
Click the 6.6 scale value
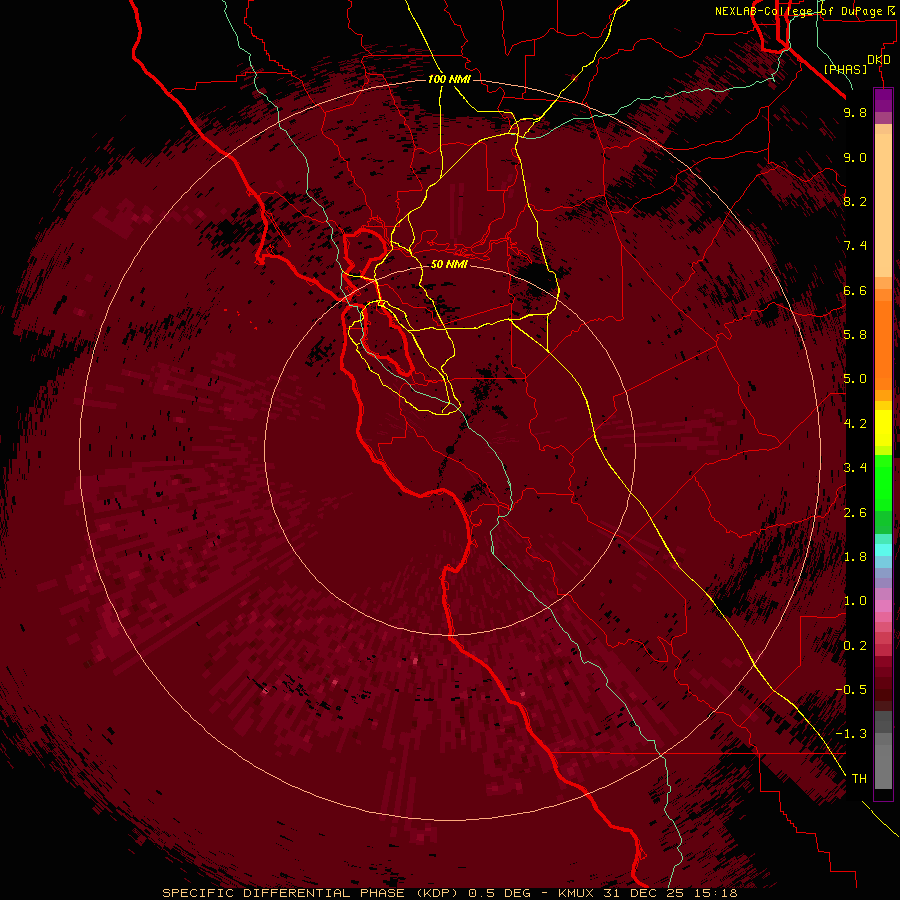tap(855, 291)
